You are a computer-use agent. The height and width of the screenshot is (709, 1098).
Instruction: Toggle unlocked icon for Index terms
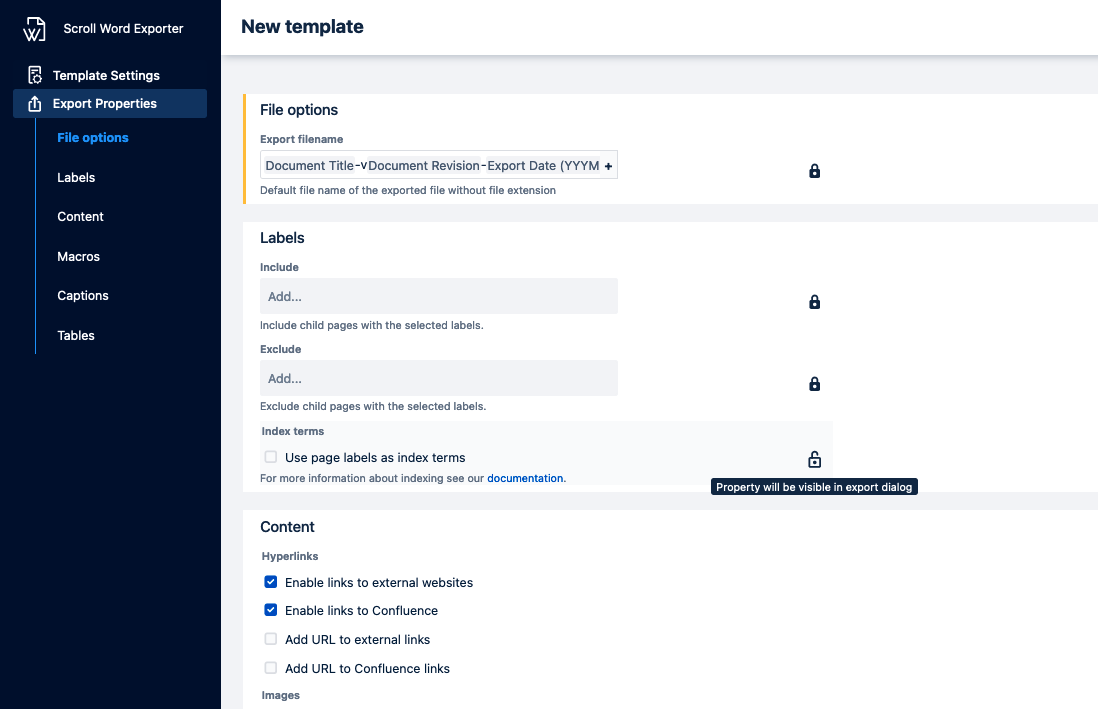point(814,460)
